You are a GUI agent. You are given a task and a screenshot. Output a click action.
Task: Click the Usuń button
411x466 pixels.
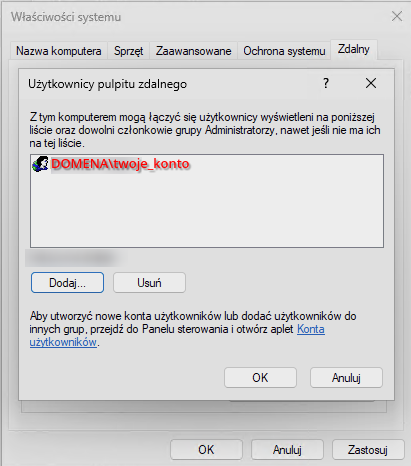[x=149, y=283]
